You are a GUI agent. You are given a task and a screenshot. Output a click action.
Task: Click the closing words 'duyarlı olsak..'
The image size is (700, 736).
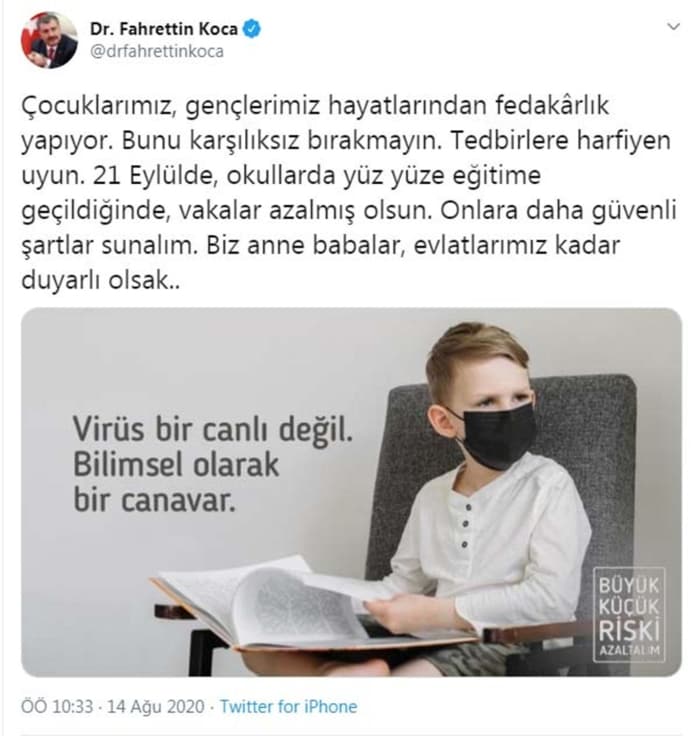pyautogui.click(x=100, y=281)
